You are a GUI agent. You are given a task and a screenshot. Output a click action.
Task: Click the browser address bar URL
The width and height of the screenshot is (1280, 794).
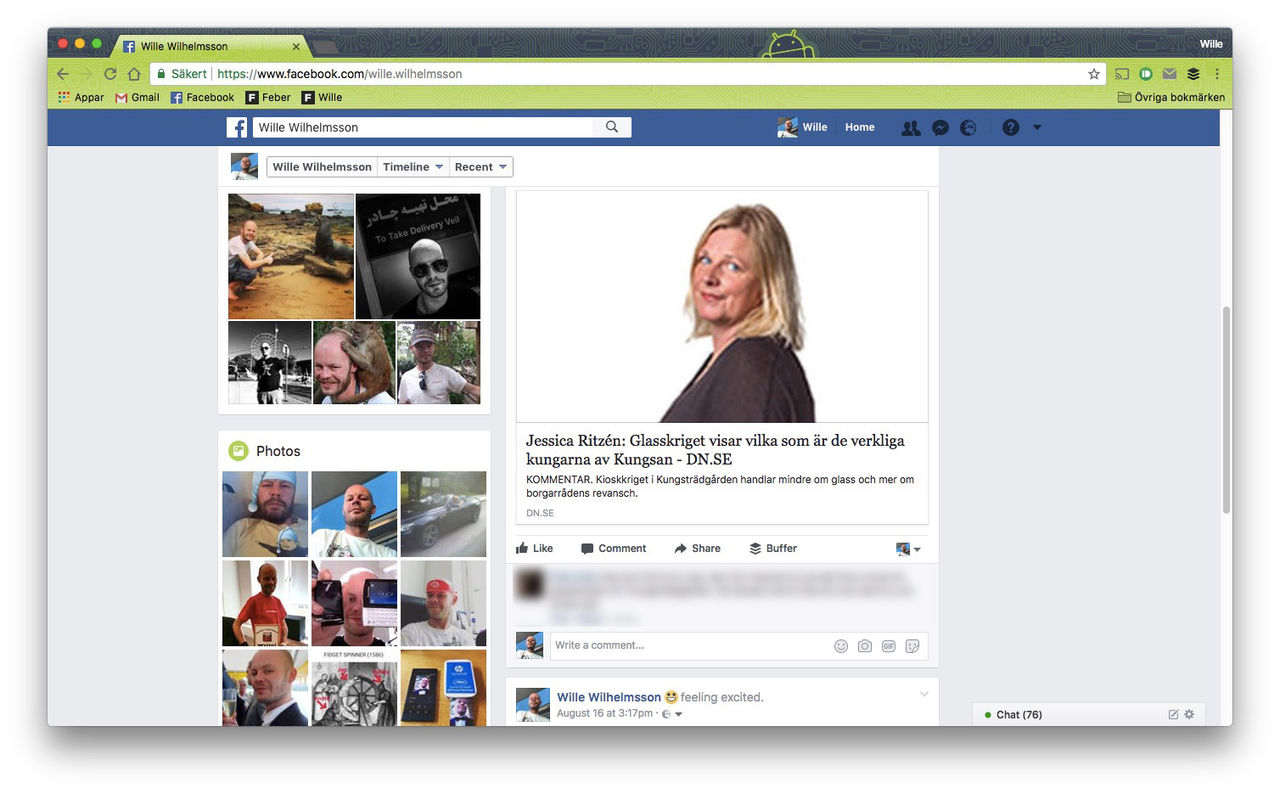point(339,74)
